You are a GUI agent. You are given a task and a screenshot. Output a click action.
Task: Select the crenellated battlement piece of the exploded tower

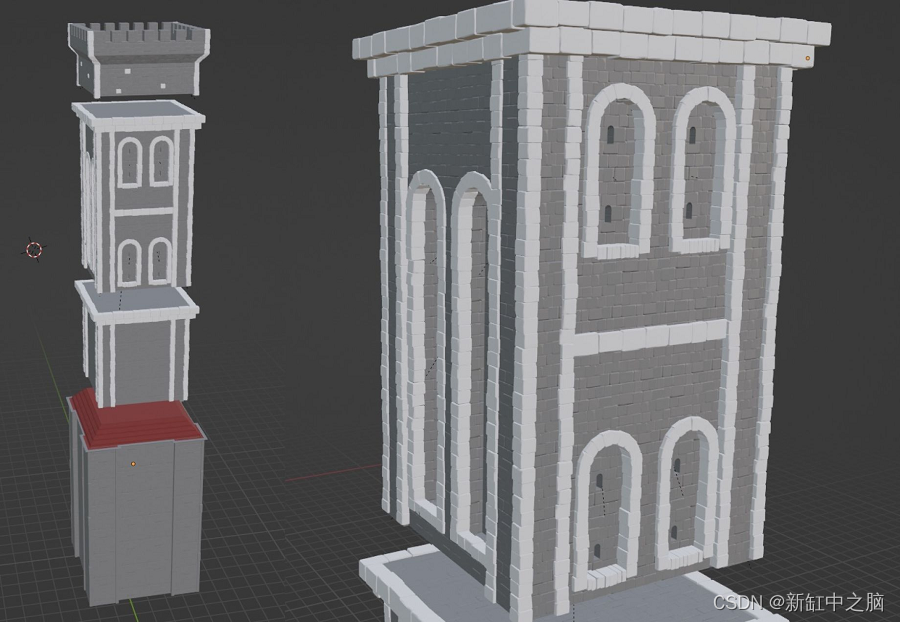click(x=138, y=60)
